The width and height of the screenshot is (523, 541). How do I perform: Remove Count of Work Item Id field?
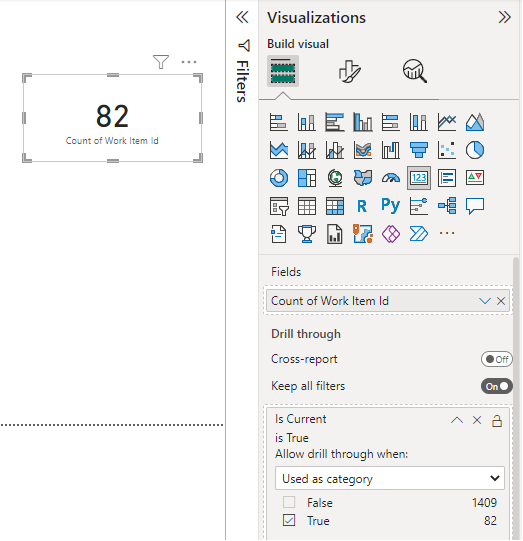tap(501, 301)
